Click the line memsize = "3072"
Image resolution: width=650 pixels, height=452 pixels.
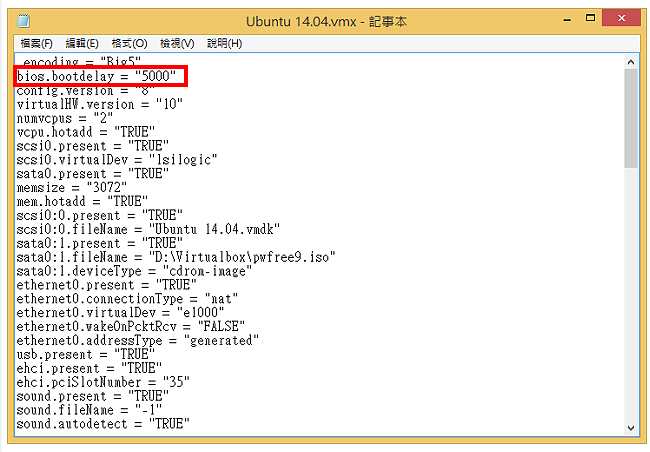72,187
